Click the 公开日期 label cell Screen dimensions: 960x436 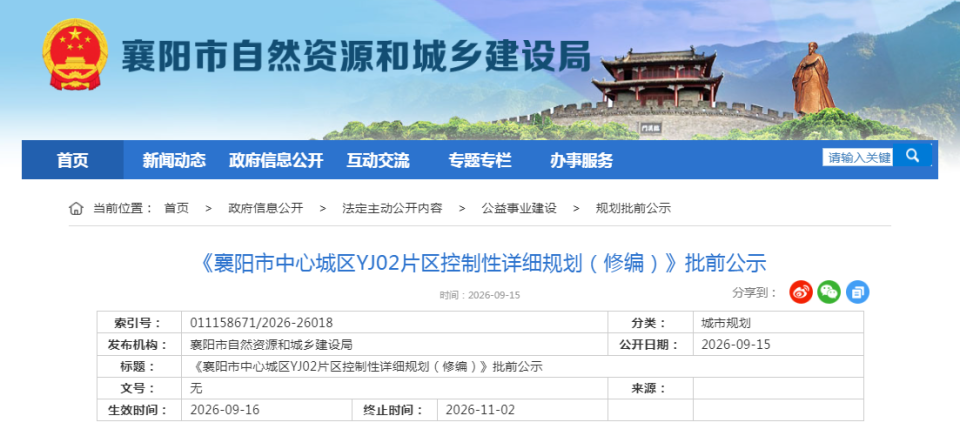(x=651, y=345)
